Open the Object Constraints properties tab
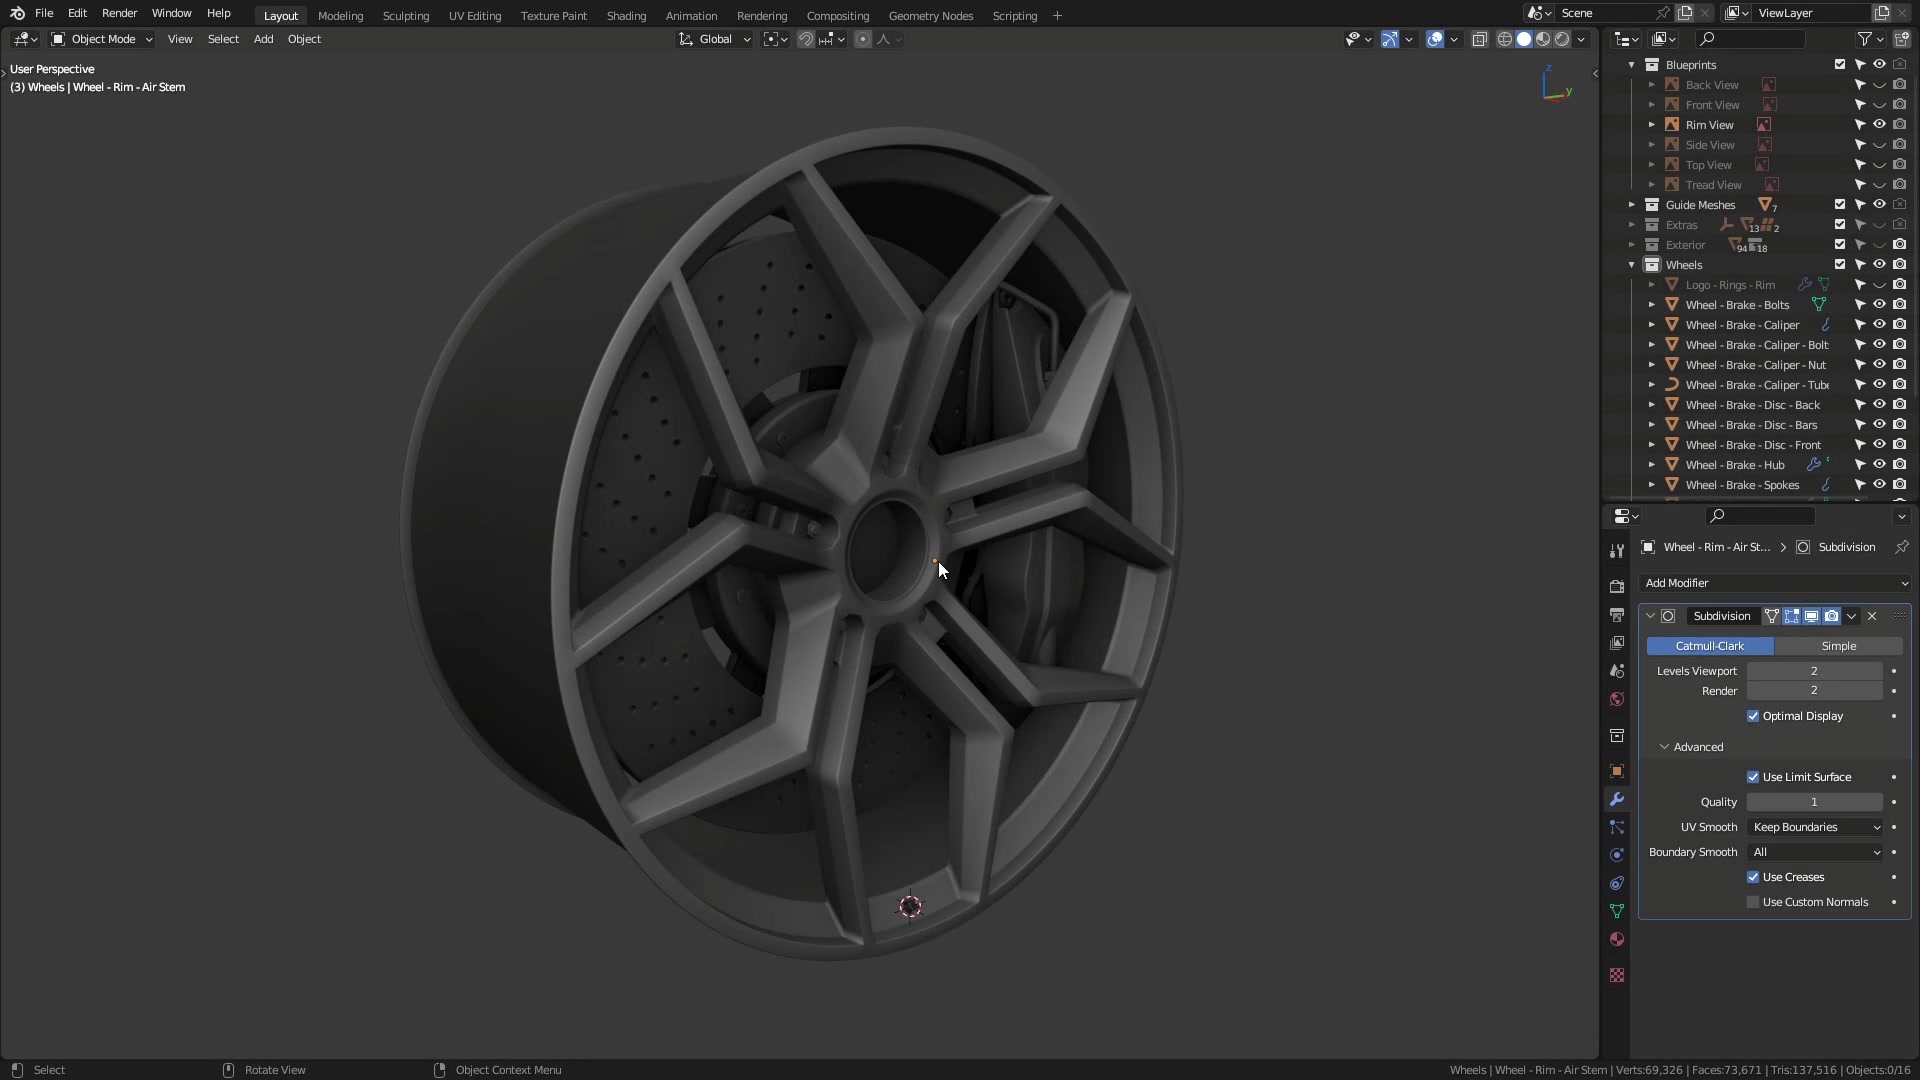The image size is (1920, 1080). click(x=1617, y=883)
